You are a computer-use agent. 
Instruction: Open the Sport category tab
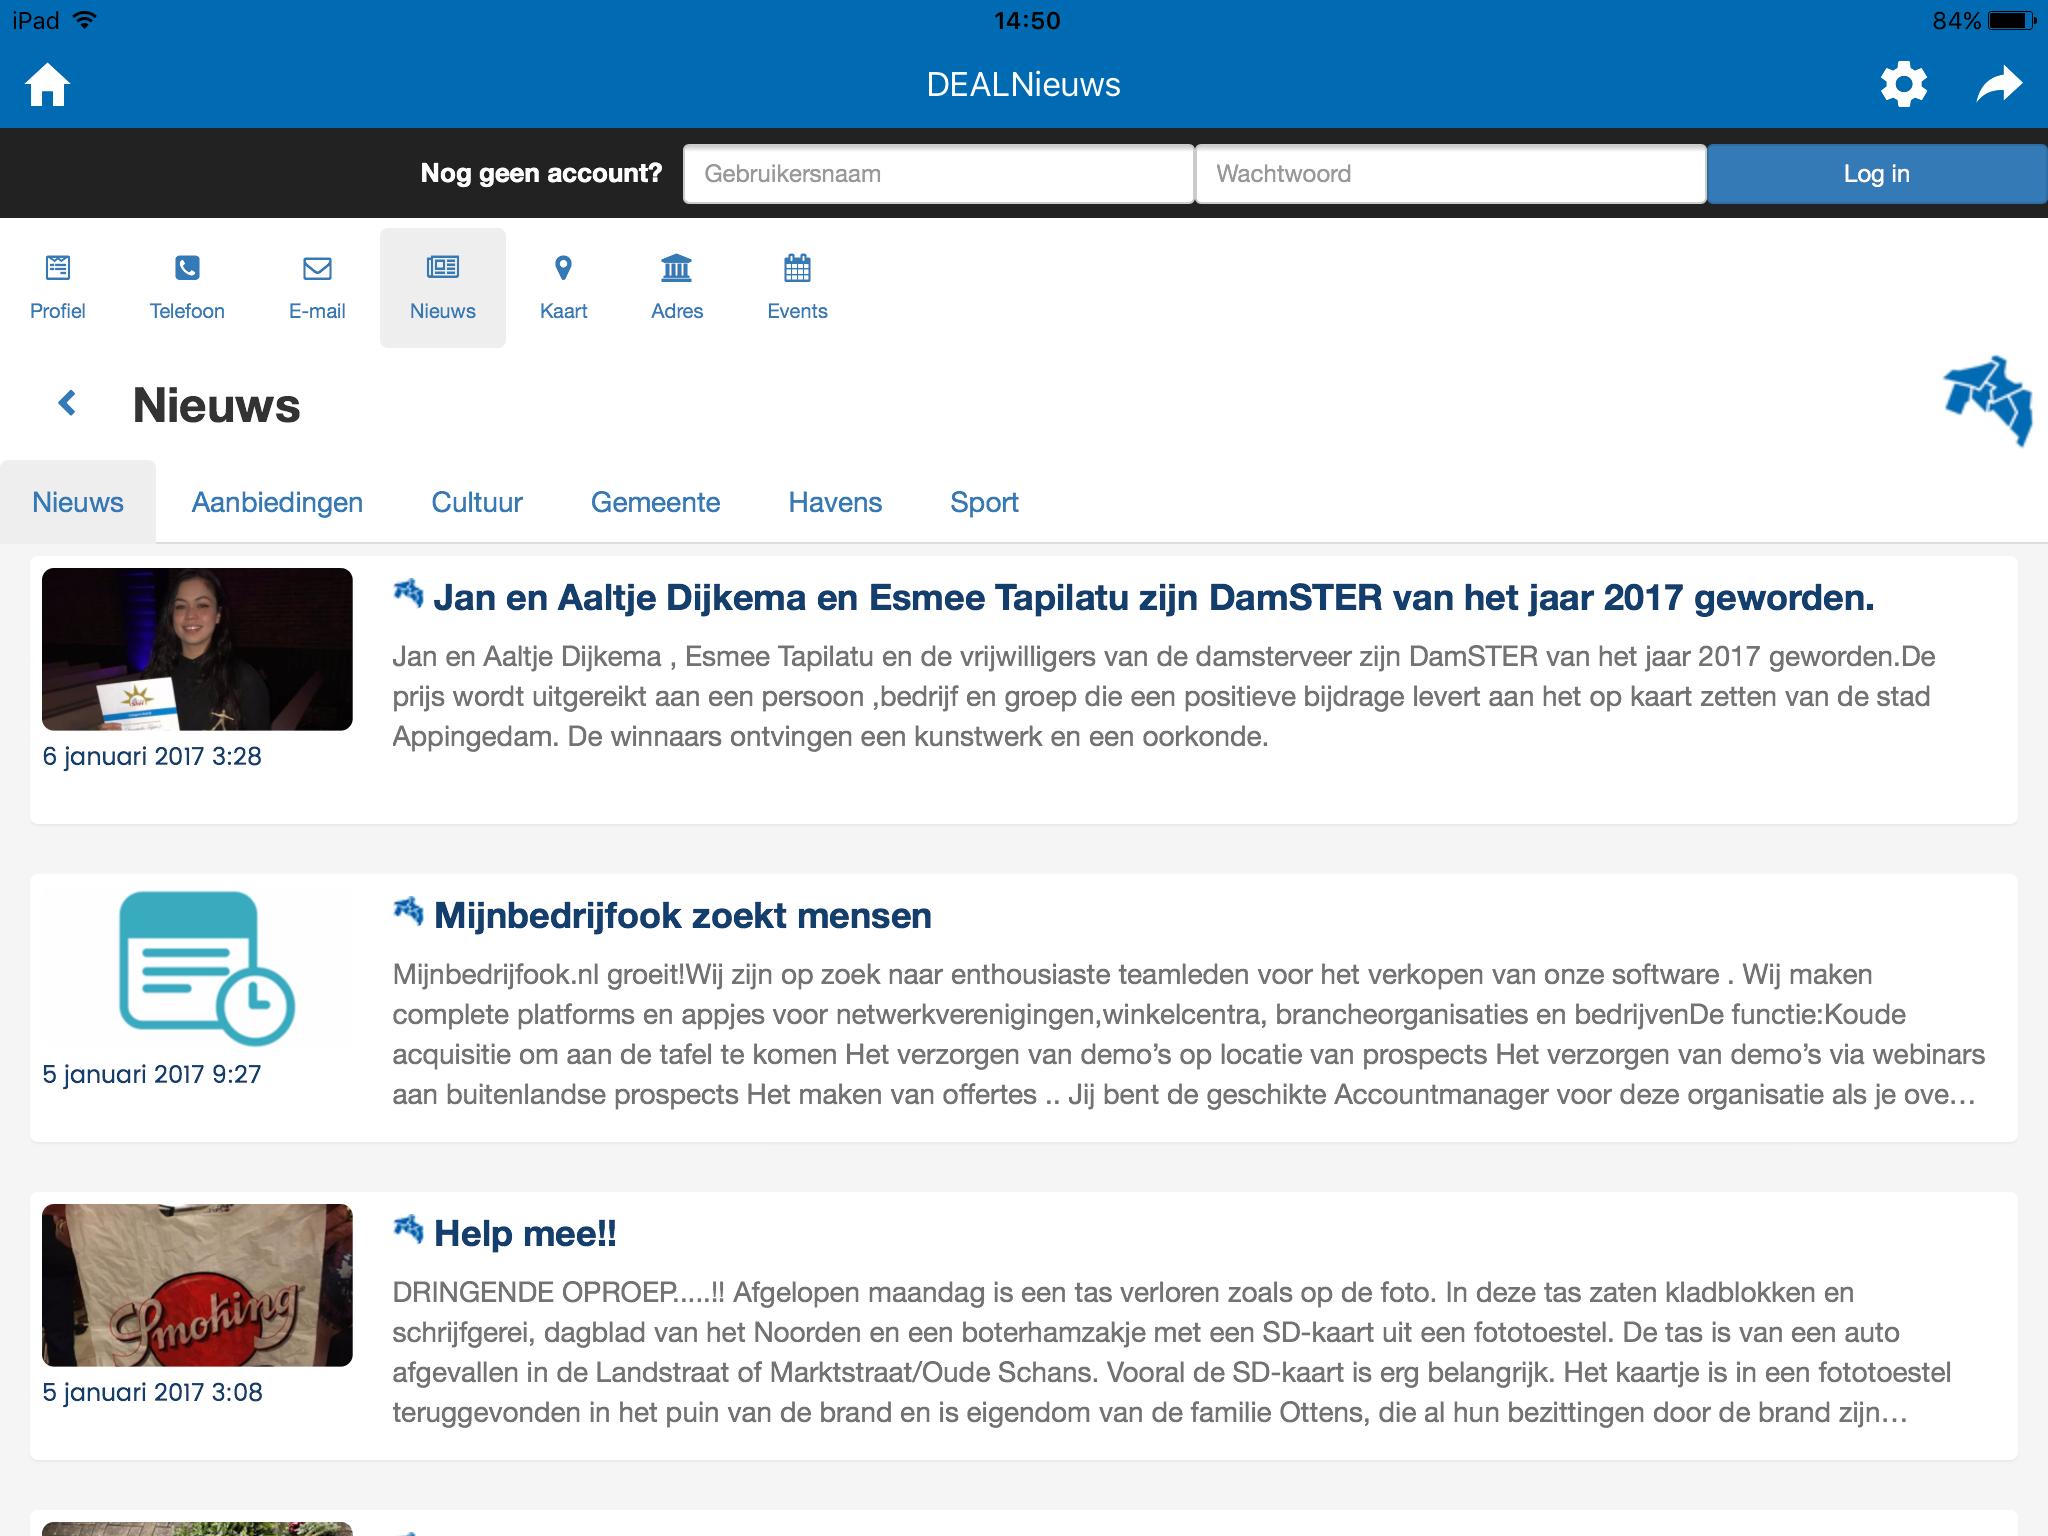983,501
